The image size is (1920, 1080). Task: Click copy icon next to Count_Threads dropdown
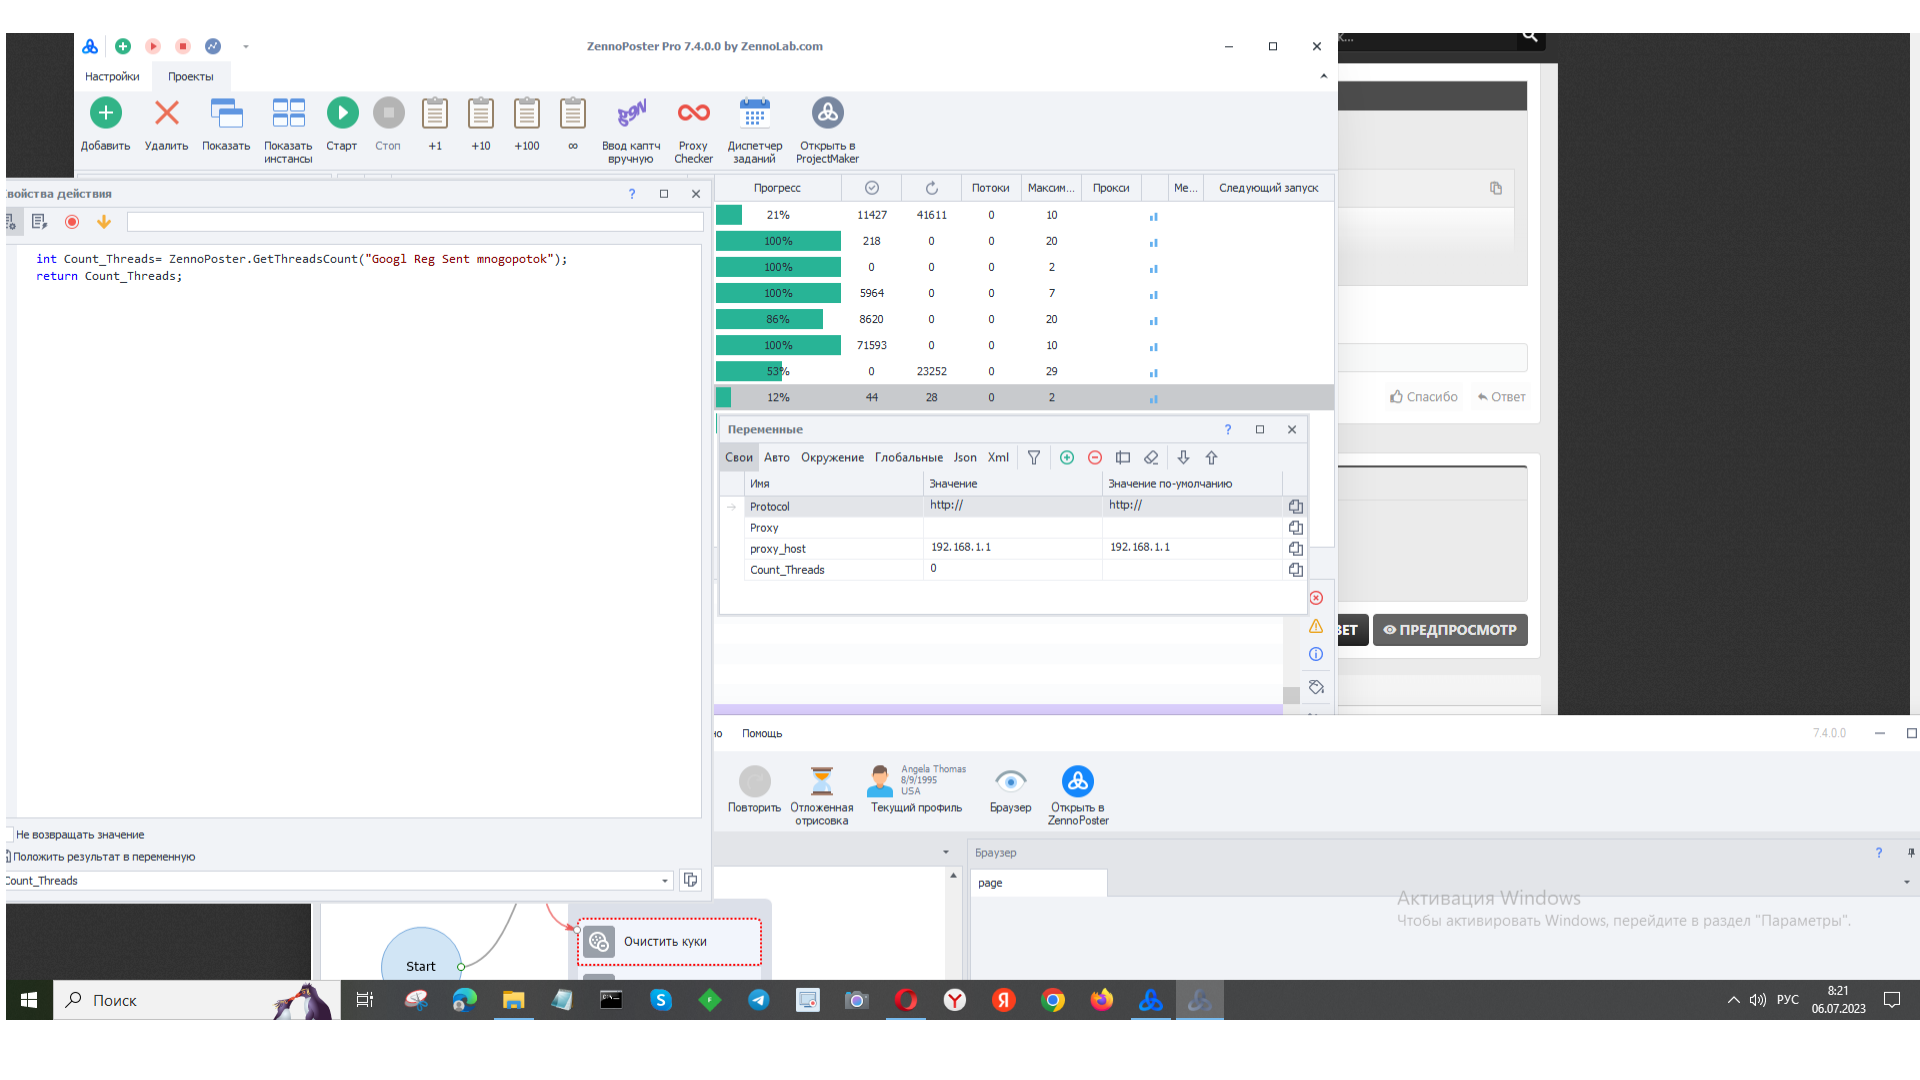point(690,880)
